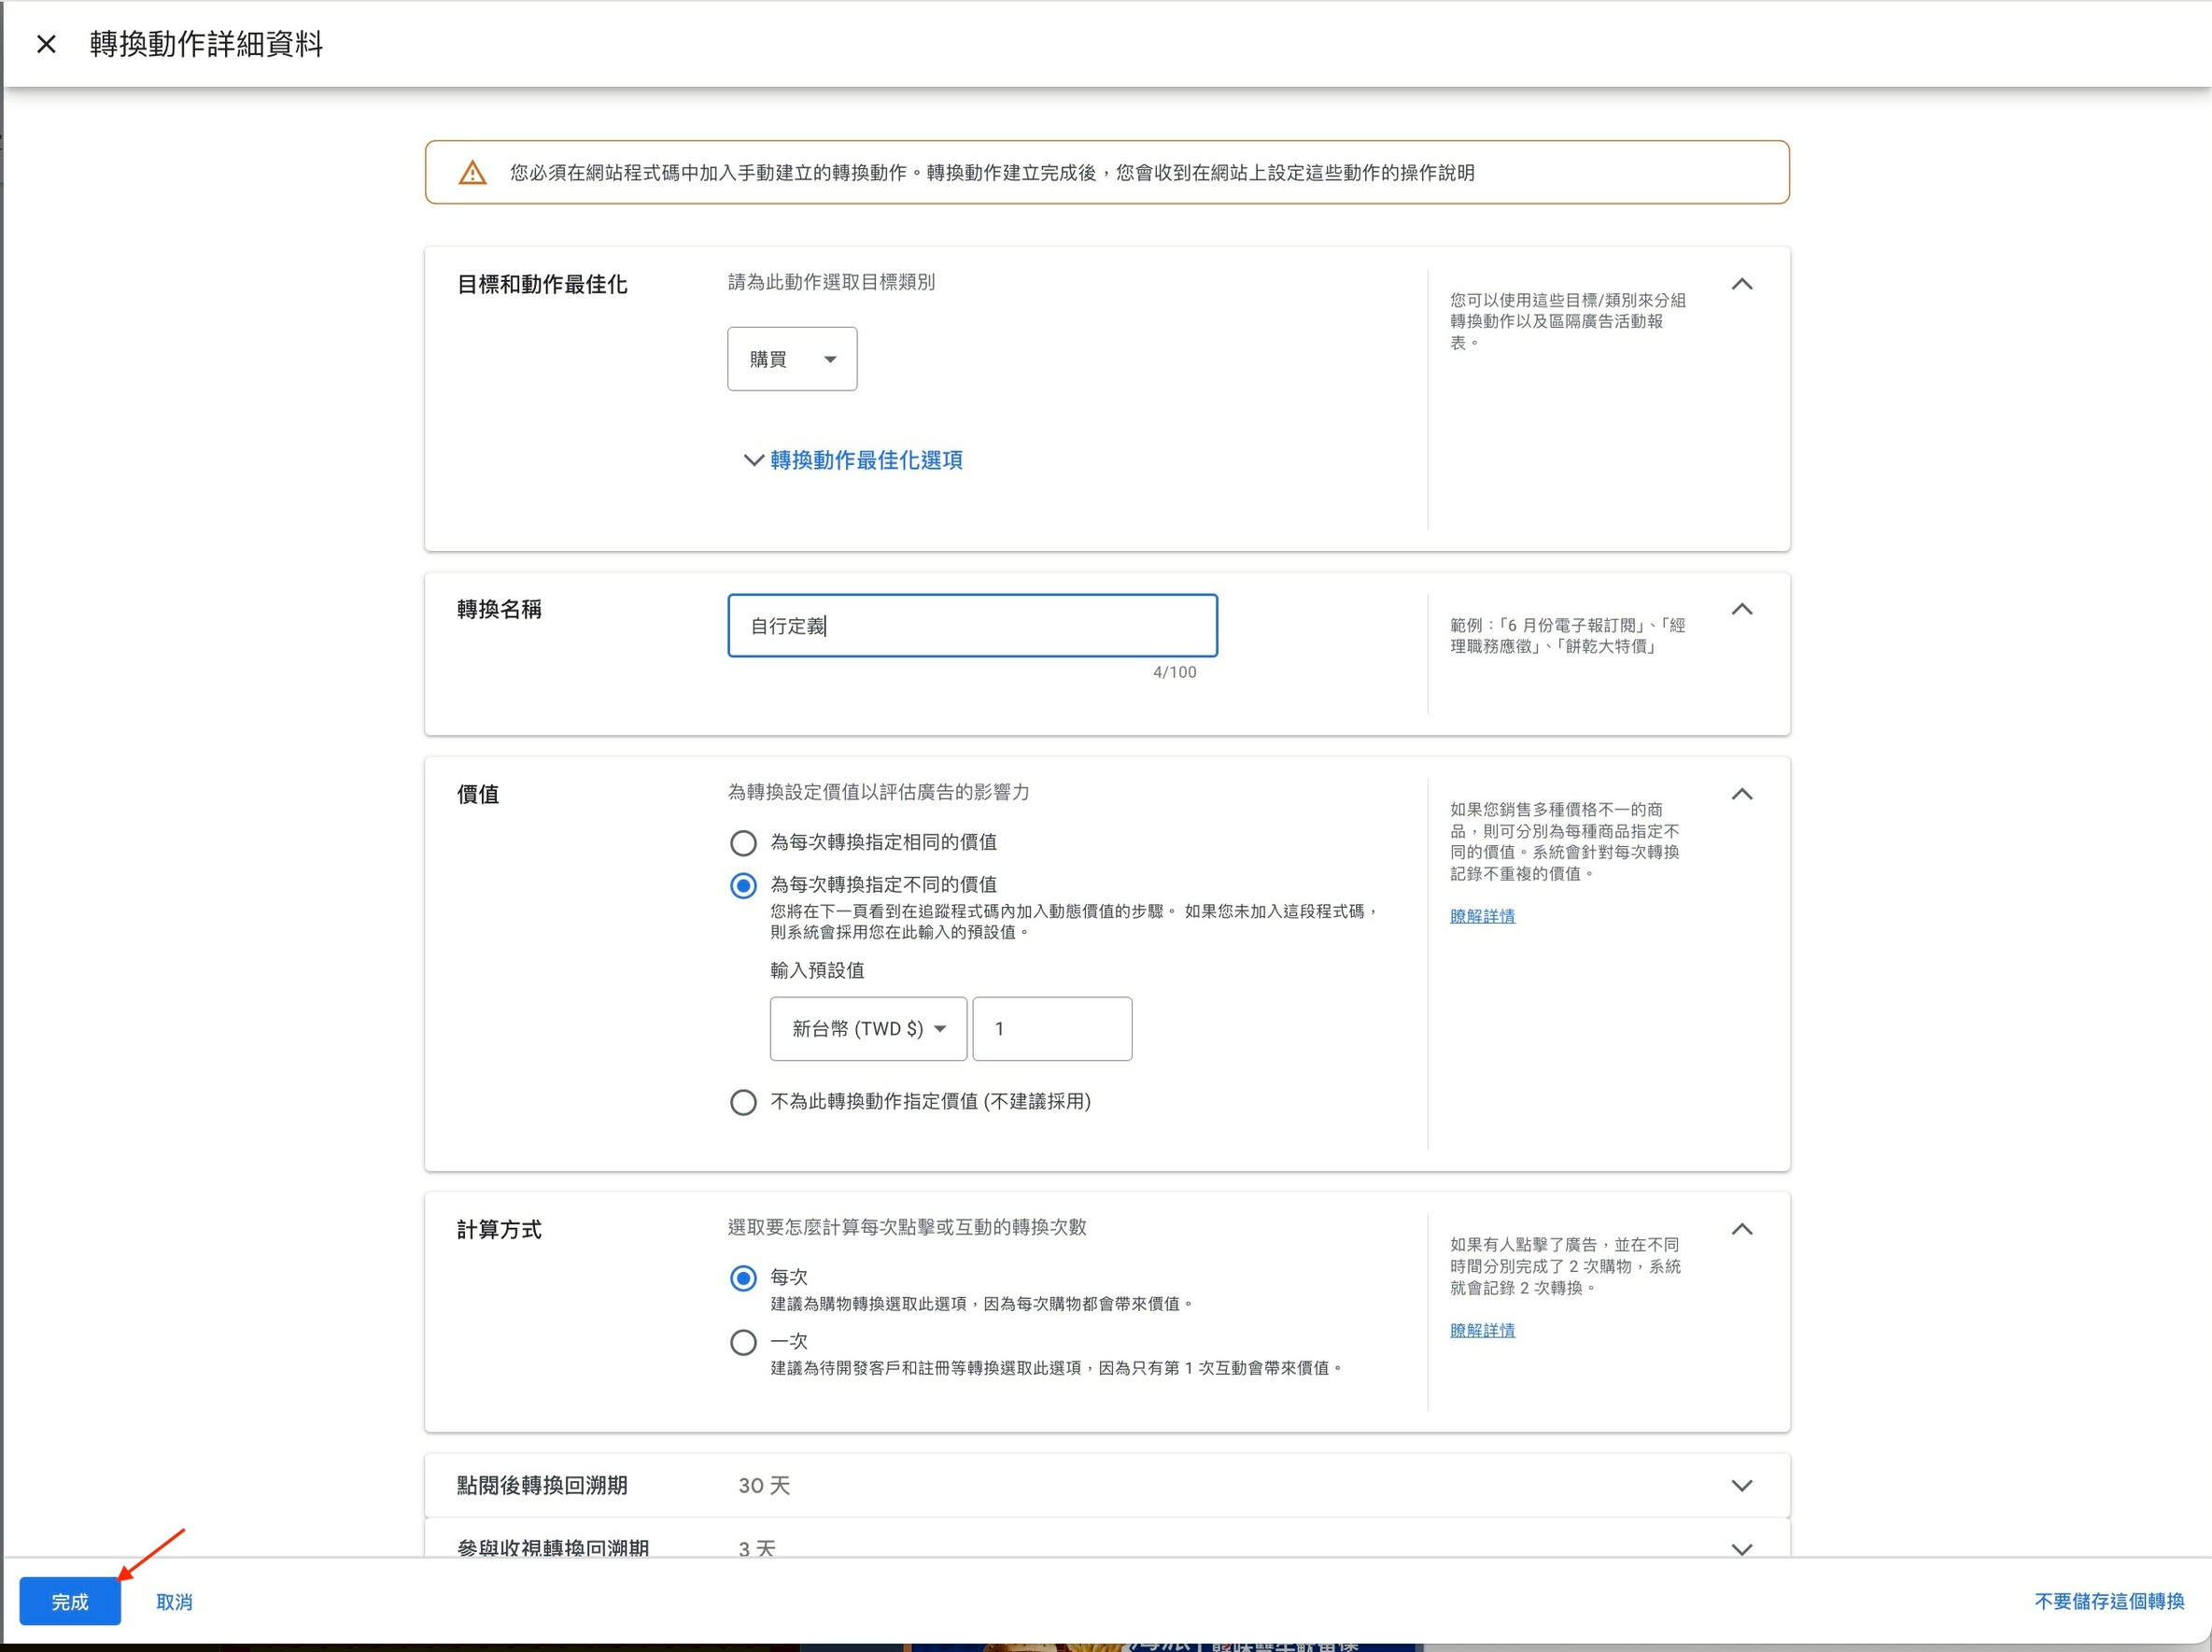This screenshot has width=2212, height=1652.
Task: Expand the 點閱後轉換回溯期 section
Action: tap(1741, 1485)
